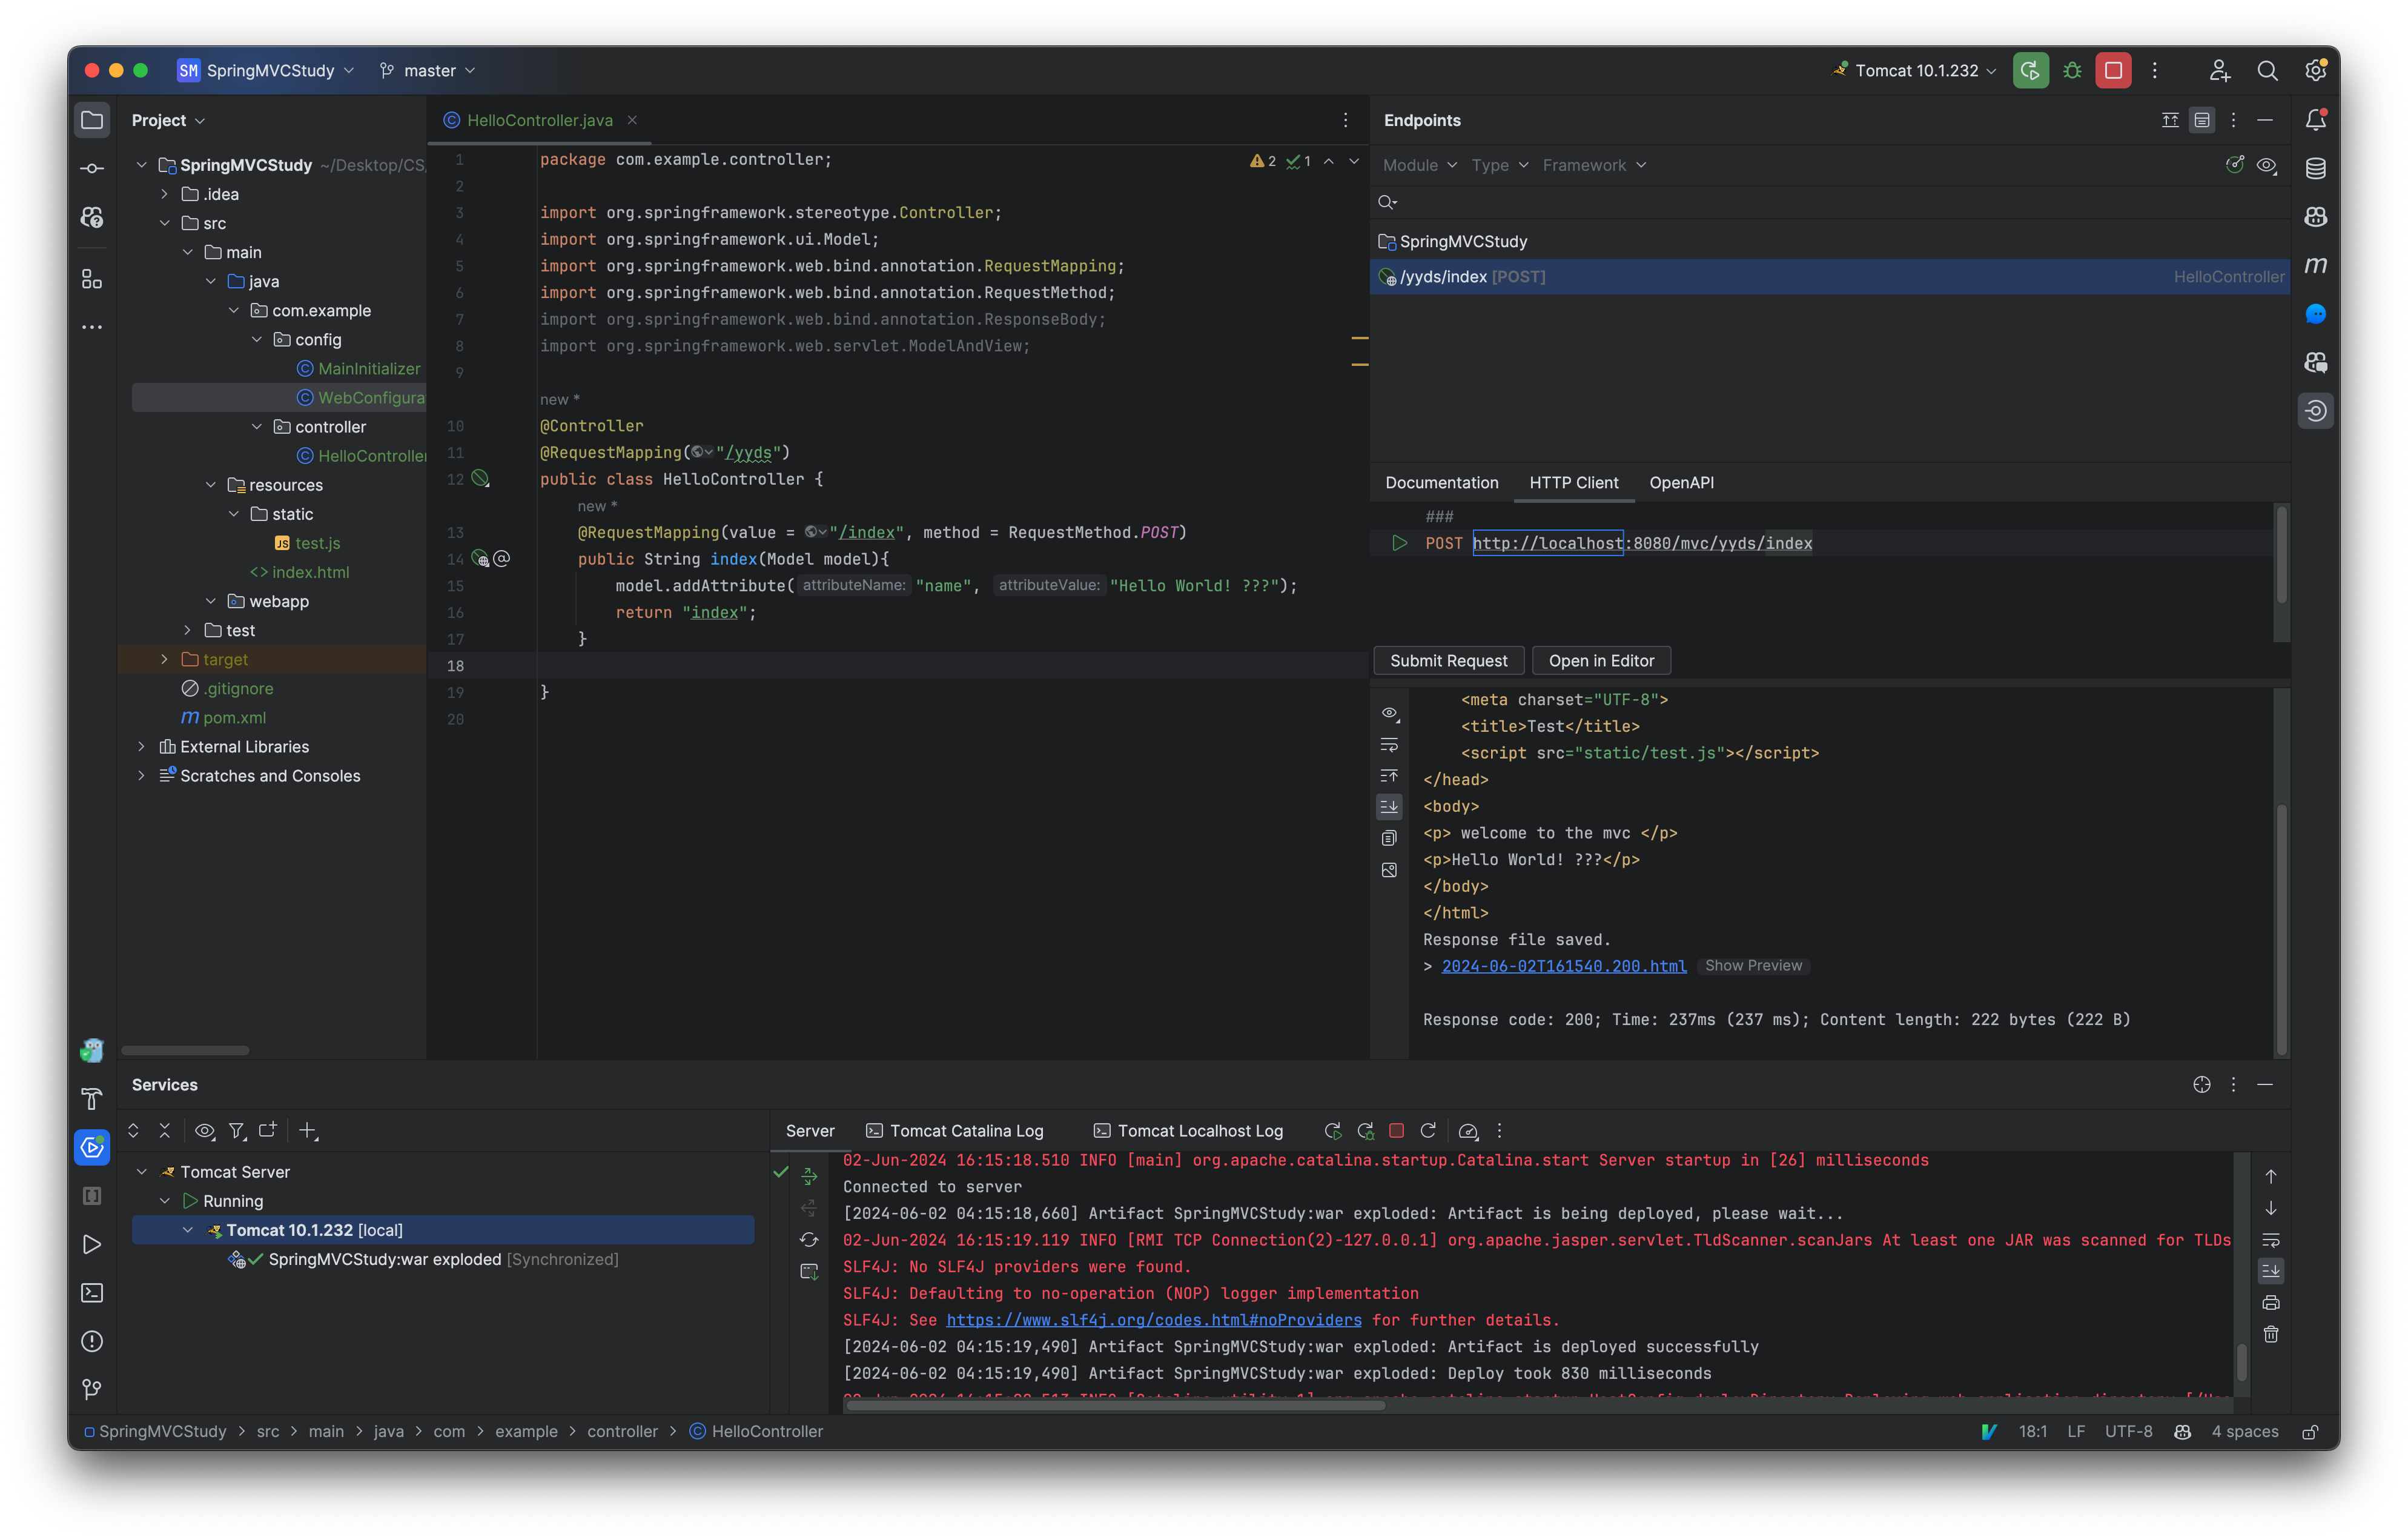The width and height of the screenshot is (2408, 1540).
Task: Open the Framework filter dropdown
Action: (x=1594, y=165)
